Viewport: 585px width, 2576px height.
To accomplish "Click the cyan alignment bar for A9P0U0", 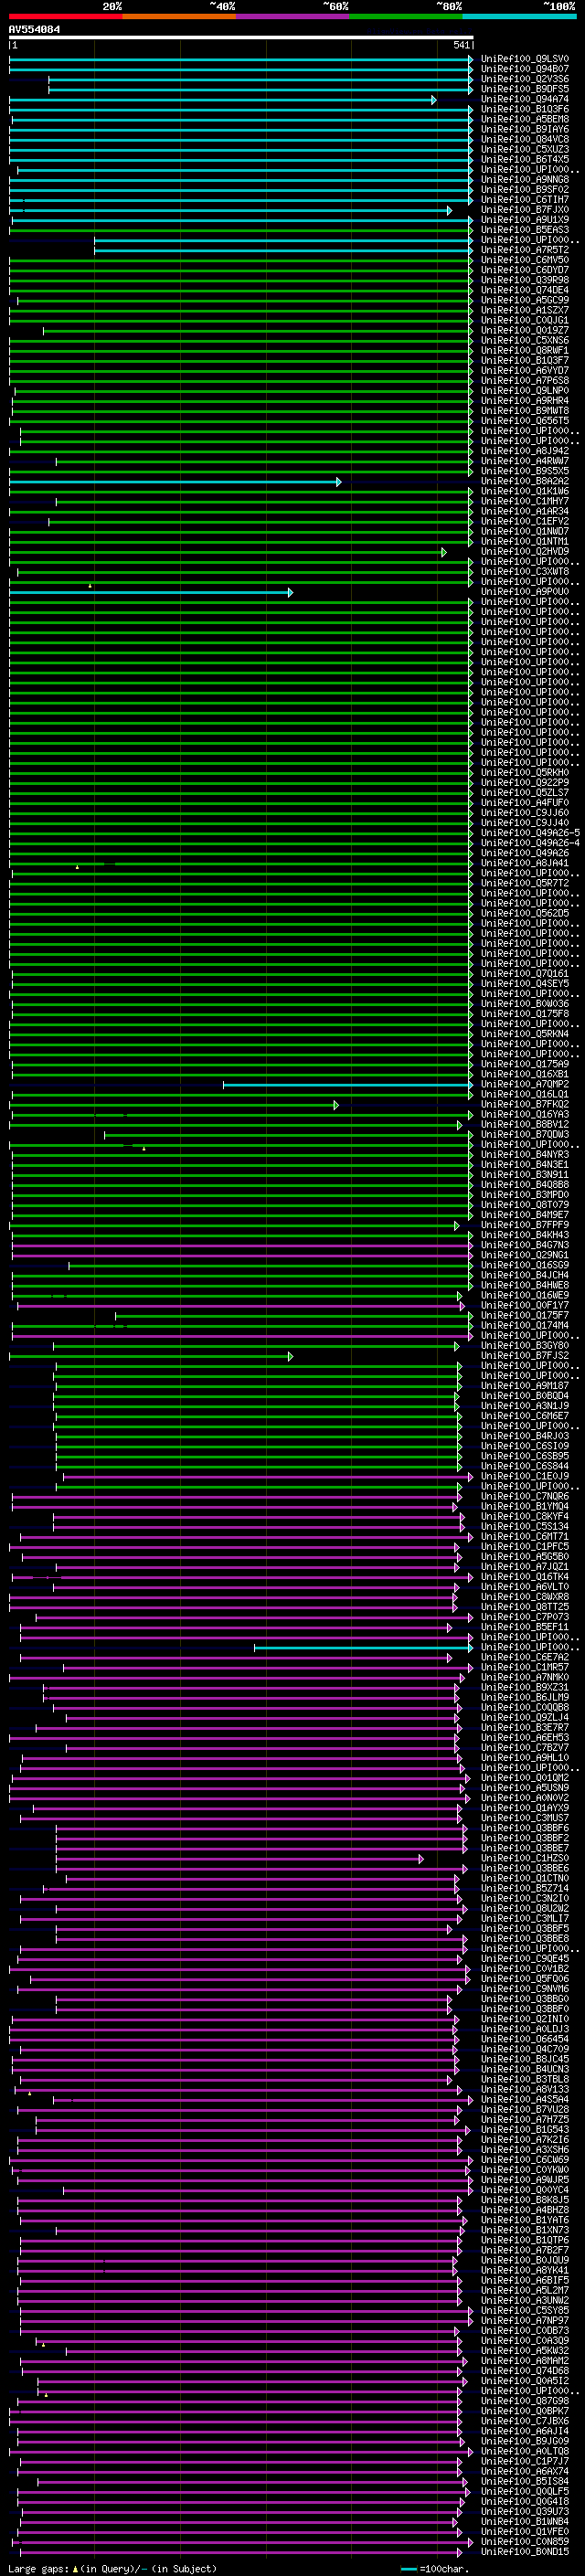I will [x=151, y=593].
